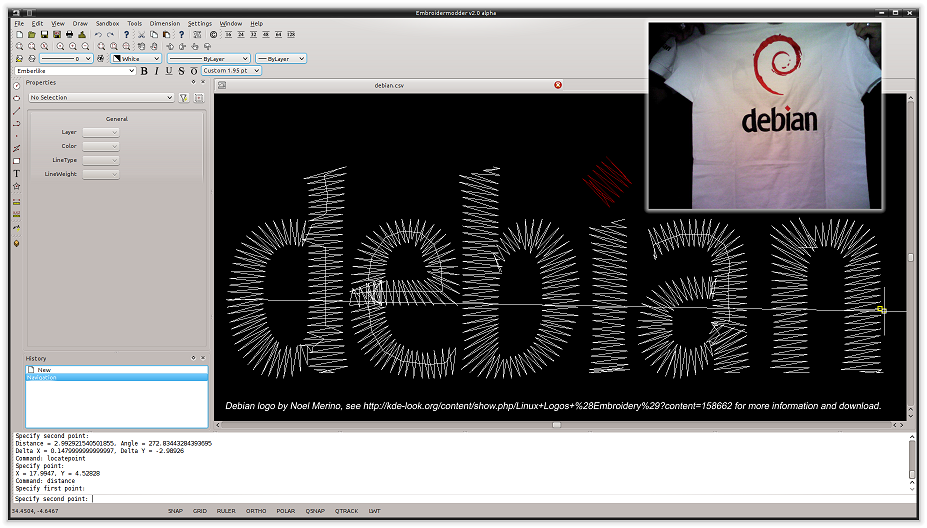Image resolution: width=927 pixels, height=528 pixels.
Task: Toggle POLAR tracking in status bar
Action: [286, 511]
